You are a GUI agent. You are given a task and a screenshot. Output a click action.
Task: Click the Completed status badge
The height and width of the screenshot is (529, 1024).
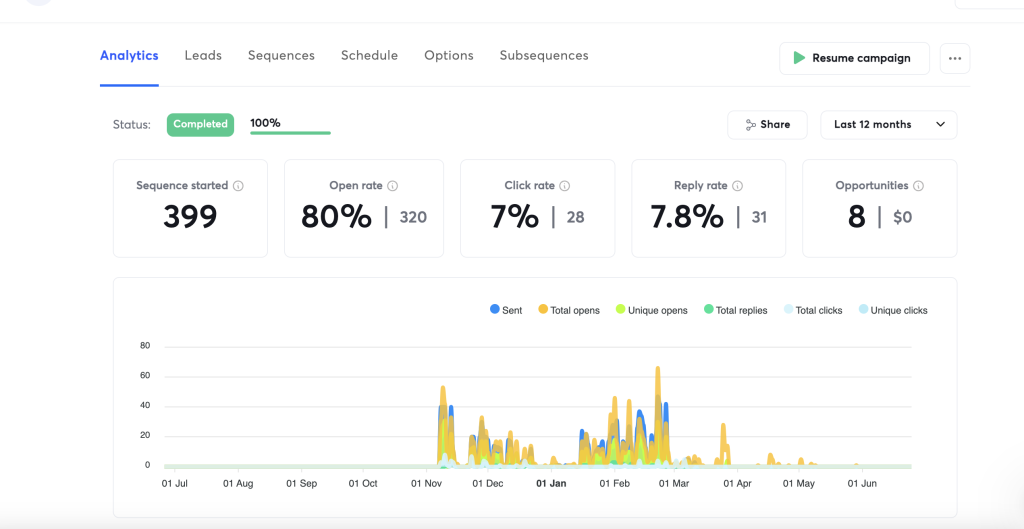pyautogui.click(x=200, y=124)
